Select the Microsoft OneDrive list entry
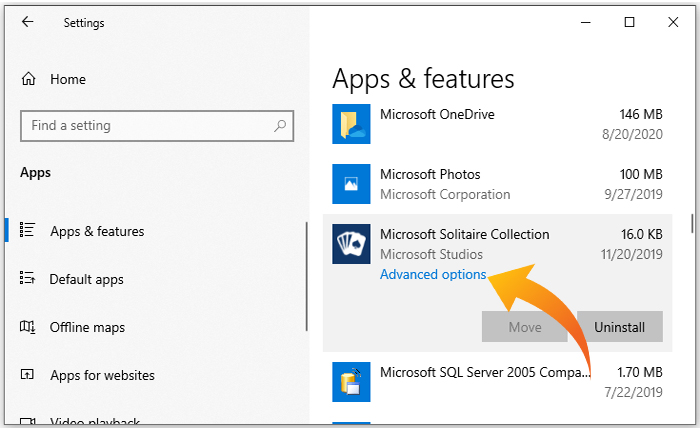This screenshot has width=700, height=430. [x=500, y=124]
